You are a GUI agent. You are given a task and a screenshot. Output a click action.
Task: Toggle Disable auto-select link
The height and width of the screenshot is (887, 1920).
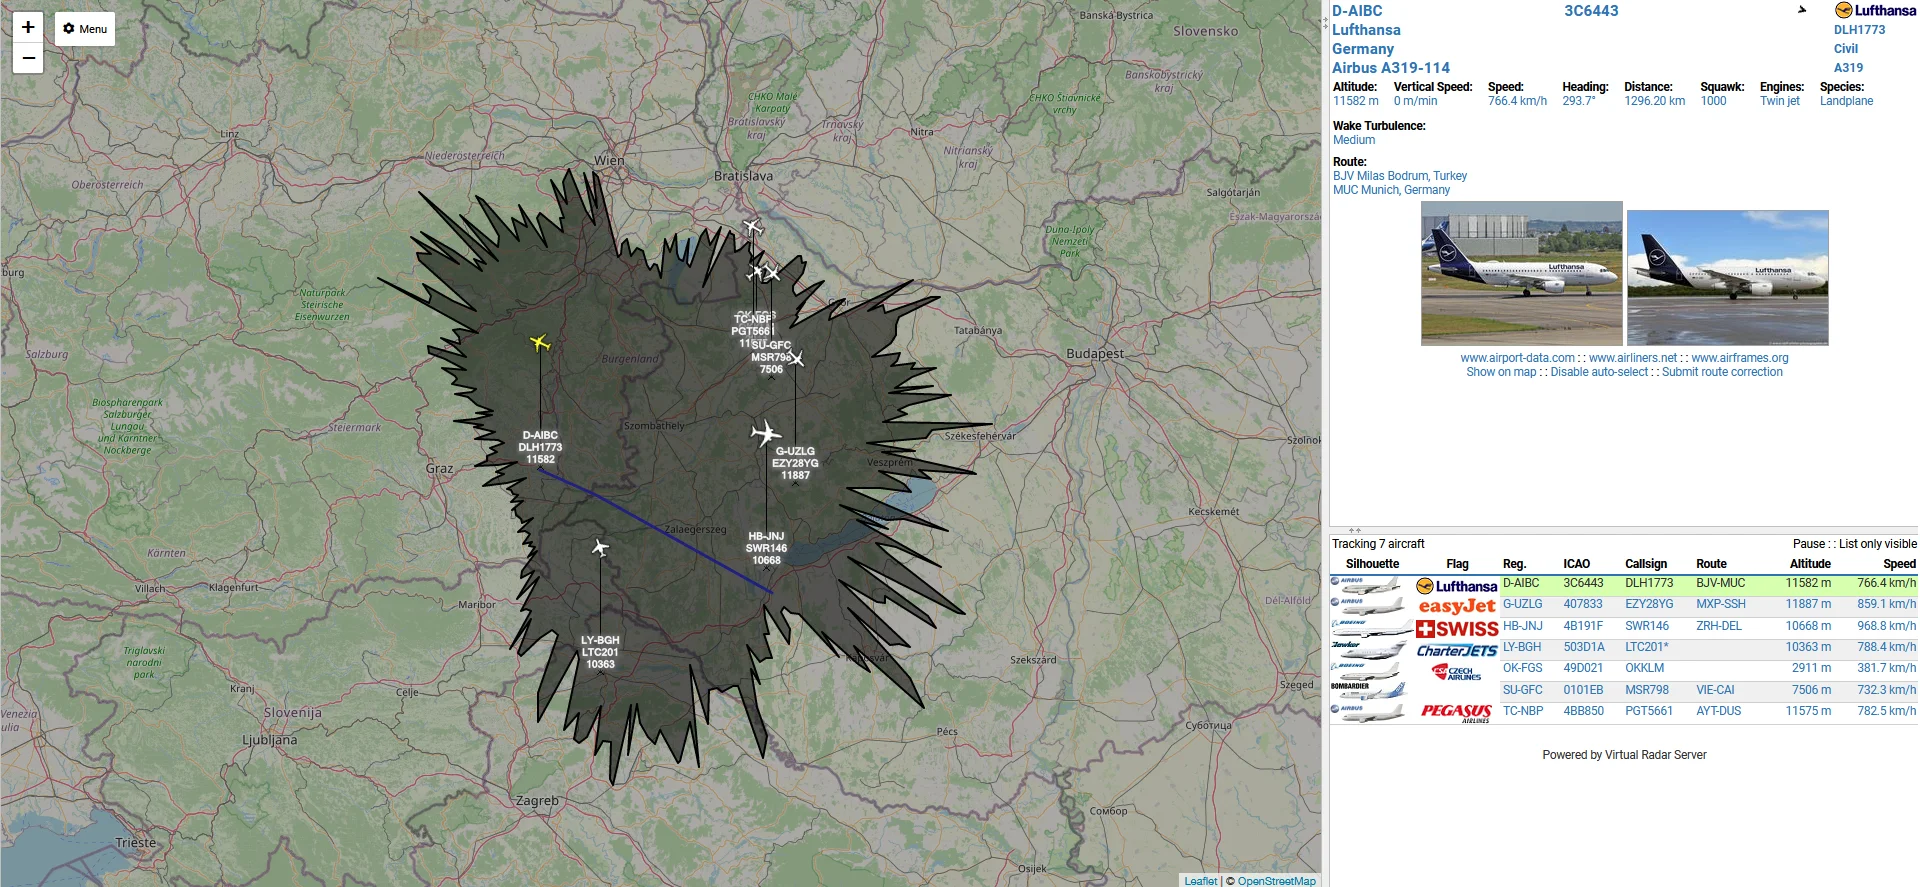[1599, 372]
